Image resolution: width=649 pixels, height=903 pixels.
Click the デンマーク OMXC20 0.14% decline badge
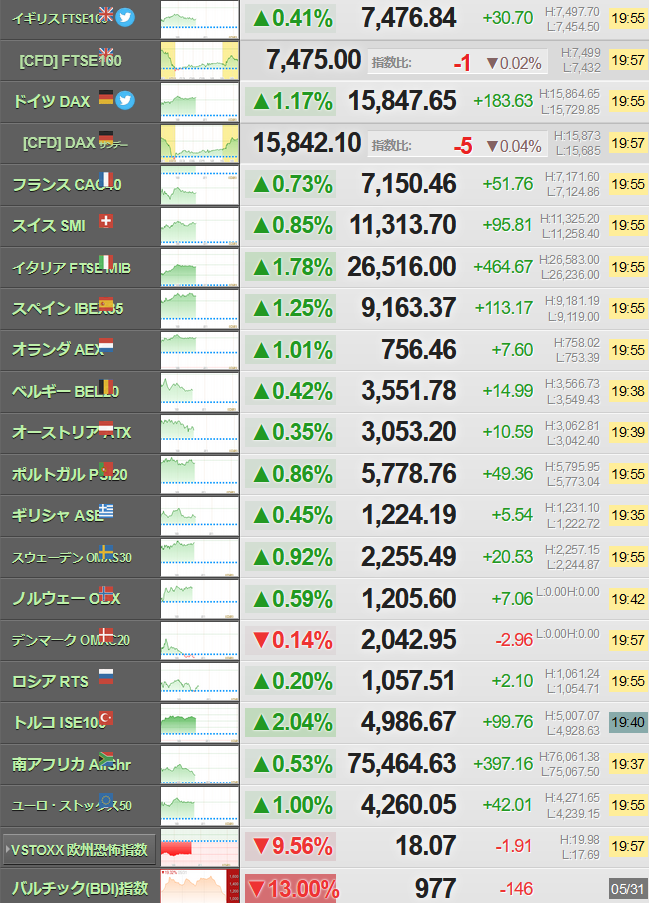290,640
